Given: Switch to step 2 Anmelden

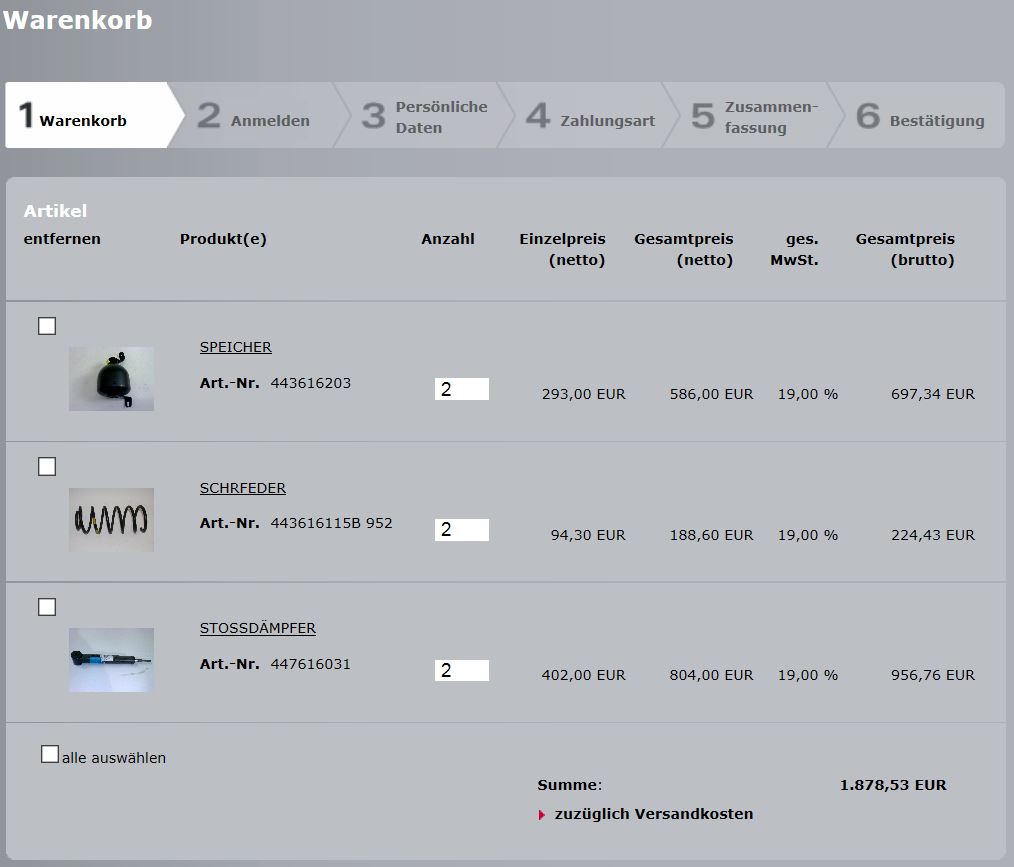Looking at the screenshot, I should 254,117.
